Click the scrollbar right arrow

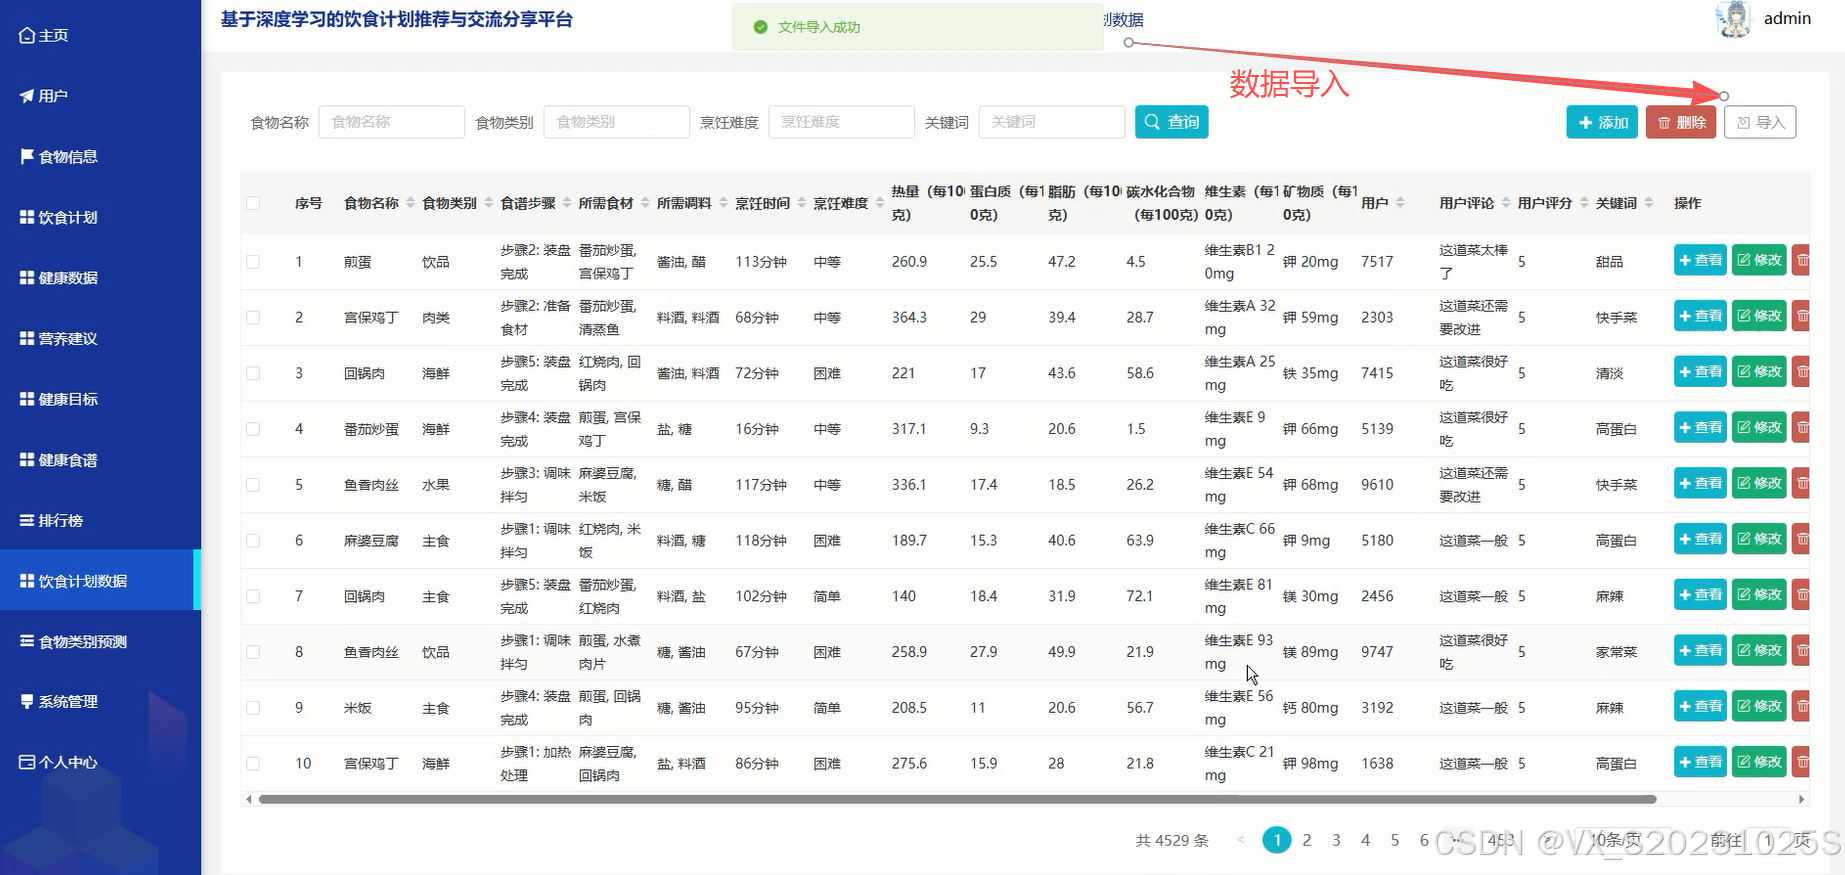click(1802, 799)
